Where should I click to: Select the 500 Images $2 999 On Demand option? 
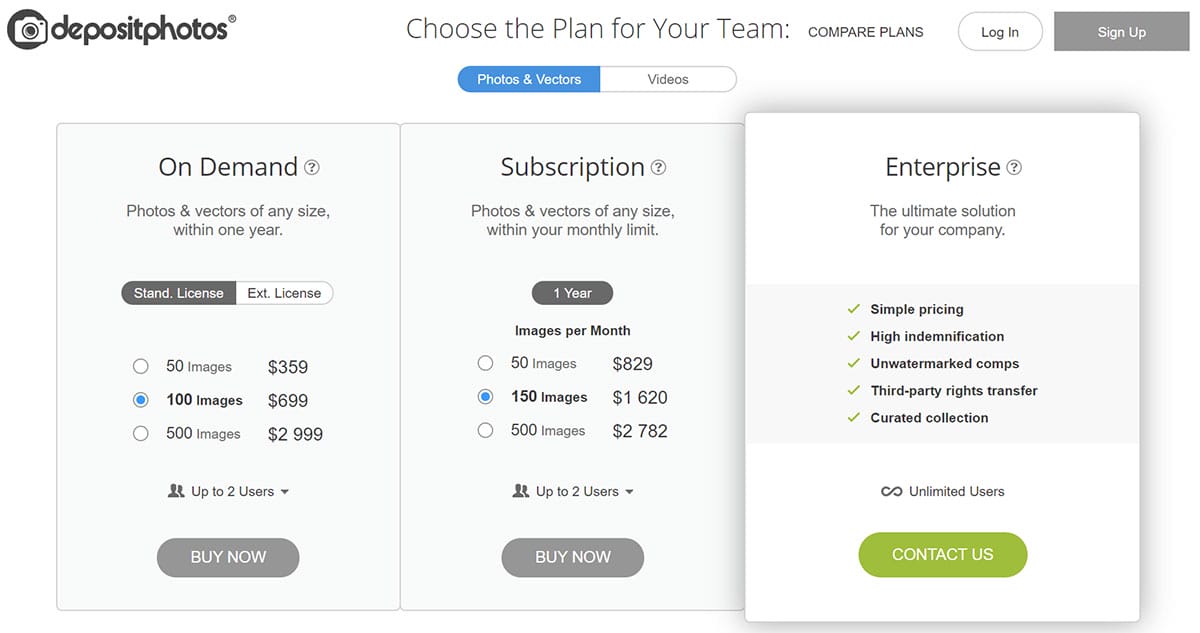point(141,434)
